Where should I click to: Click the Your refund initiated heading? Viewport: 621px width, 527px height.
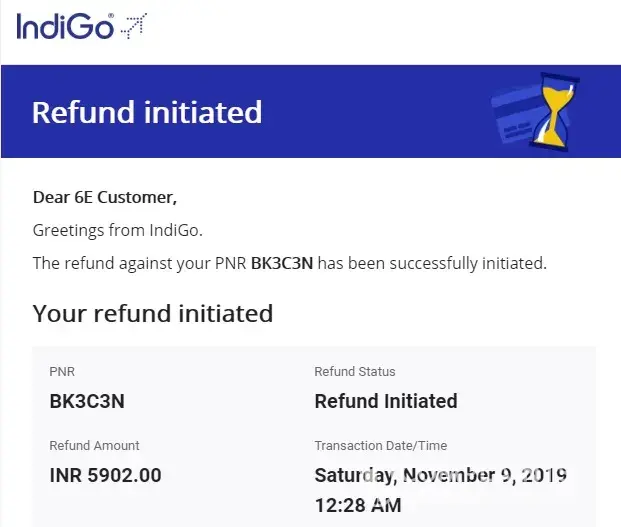click(152, 313)
